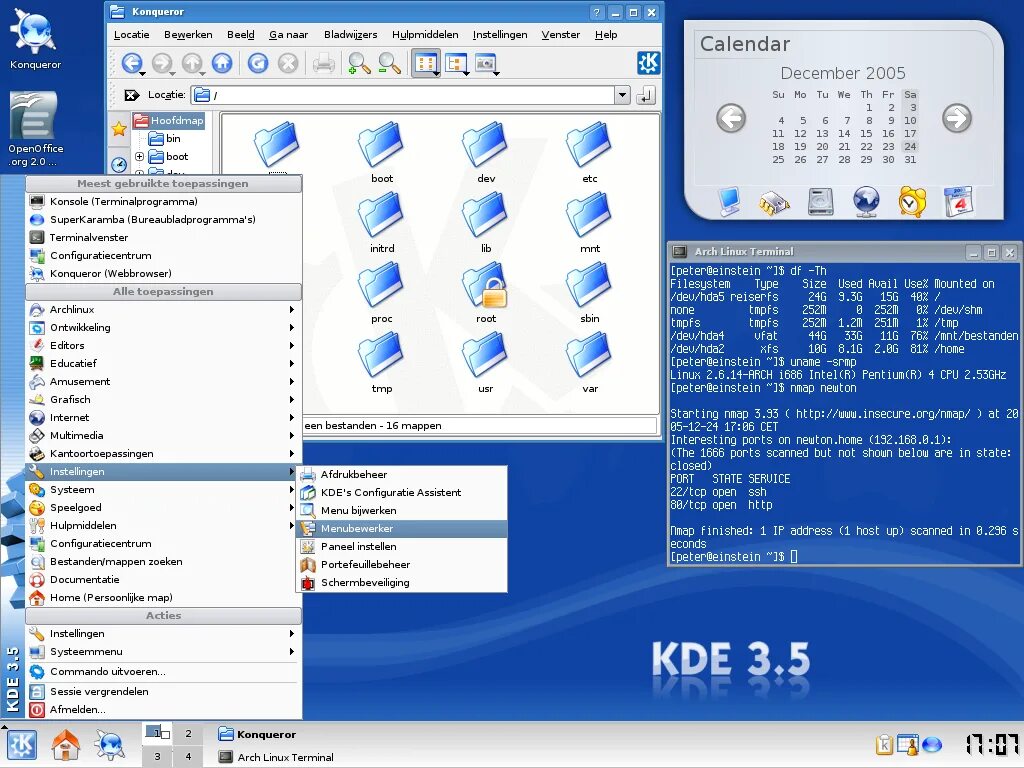Click the memory chip icon in Calendar widget
1024x768 pixels.
click(775, 202)
